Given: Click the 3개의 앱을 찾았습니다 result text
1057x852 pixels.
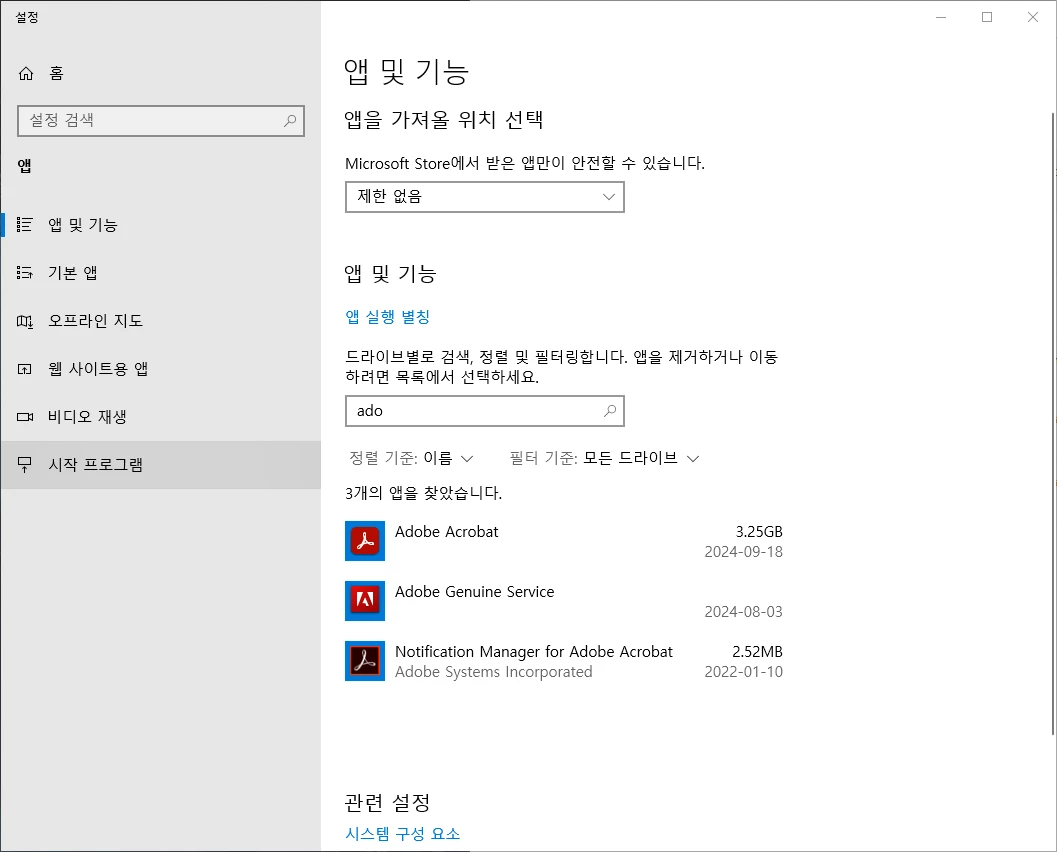Looking at the screenshot, I should tap(423, 493).
